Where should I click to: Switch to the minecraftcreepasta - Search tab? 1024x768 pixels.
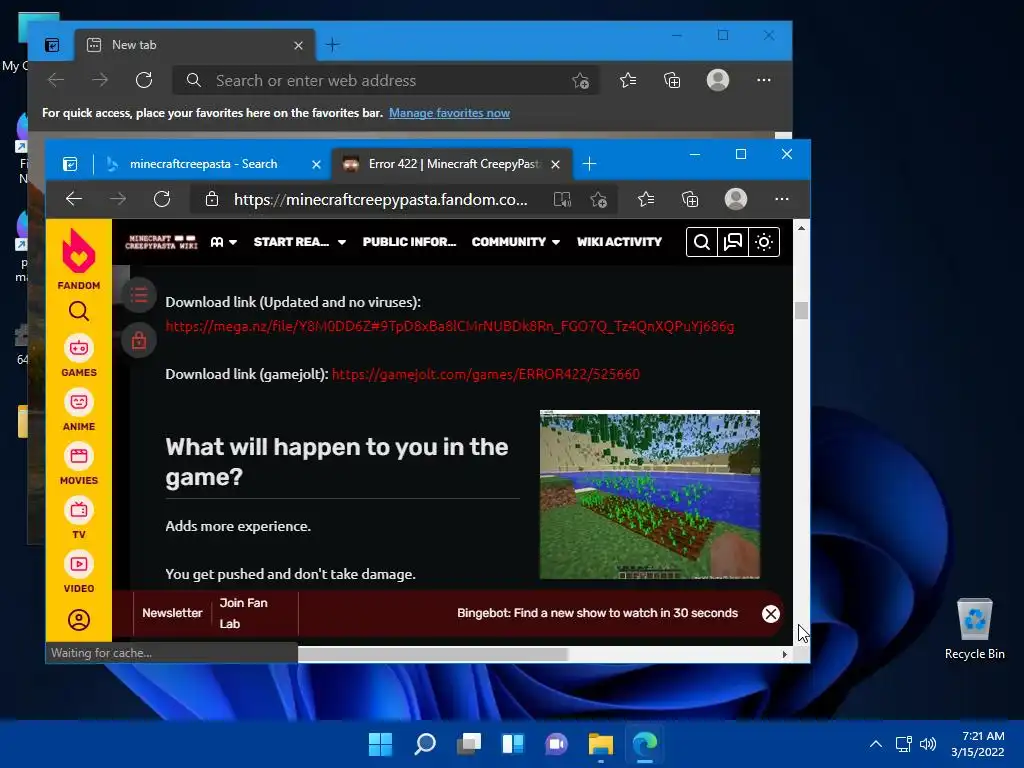click(x=202, y=164)
